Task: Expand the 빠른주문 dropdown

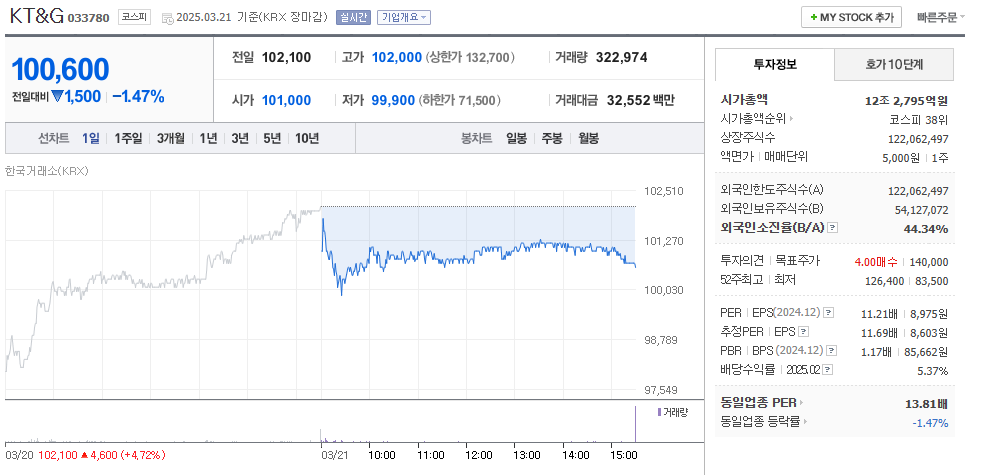Action: (x=941, y=18)
